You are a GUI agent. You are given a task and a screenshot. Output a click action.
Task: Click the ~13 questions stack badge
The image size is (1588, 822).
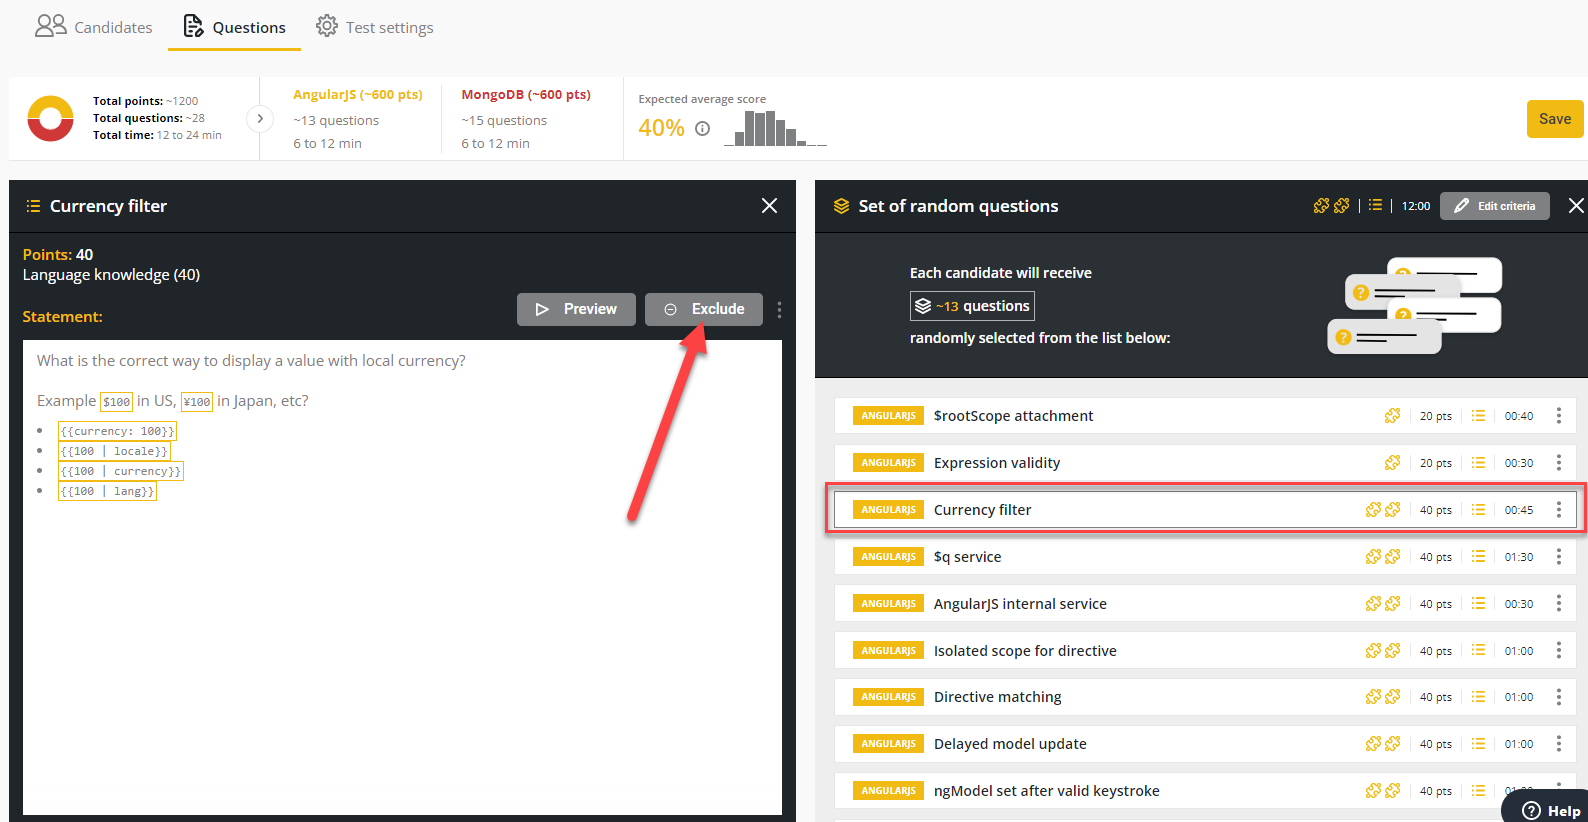972,306
